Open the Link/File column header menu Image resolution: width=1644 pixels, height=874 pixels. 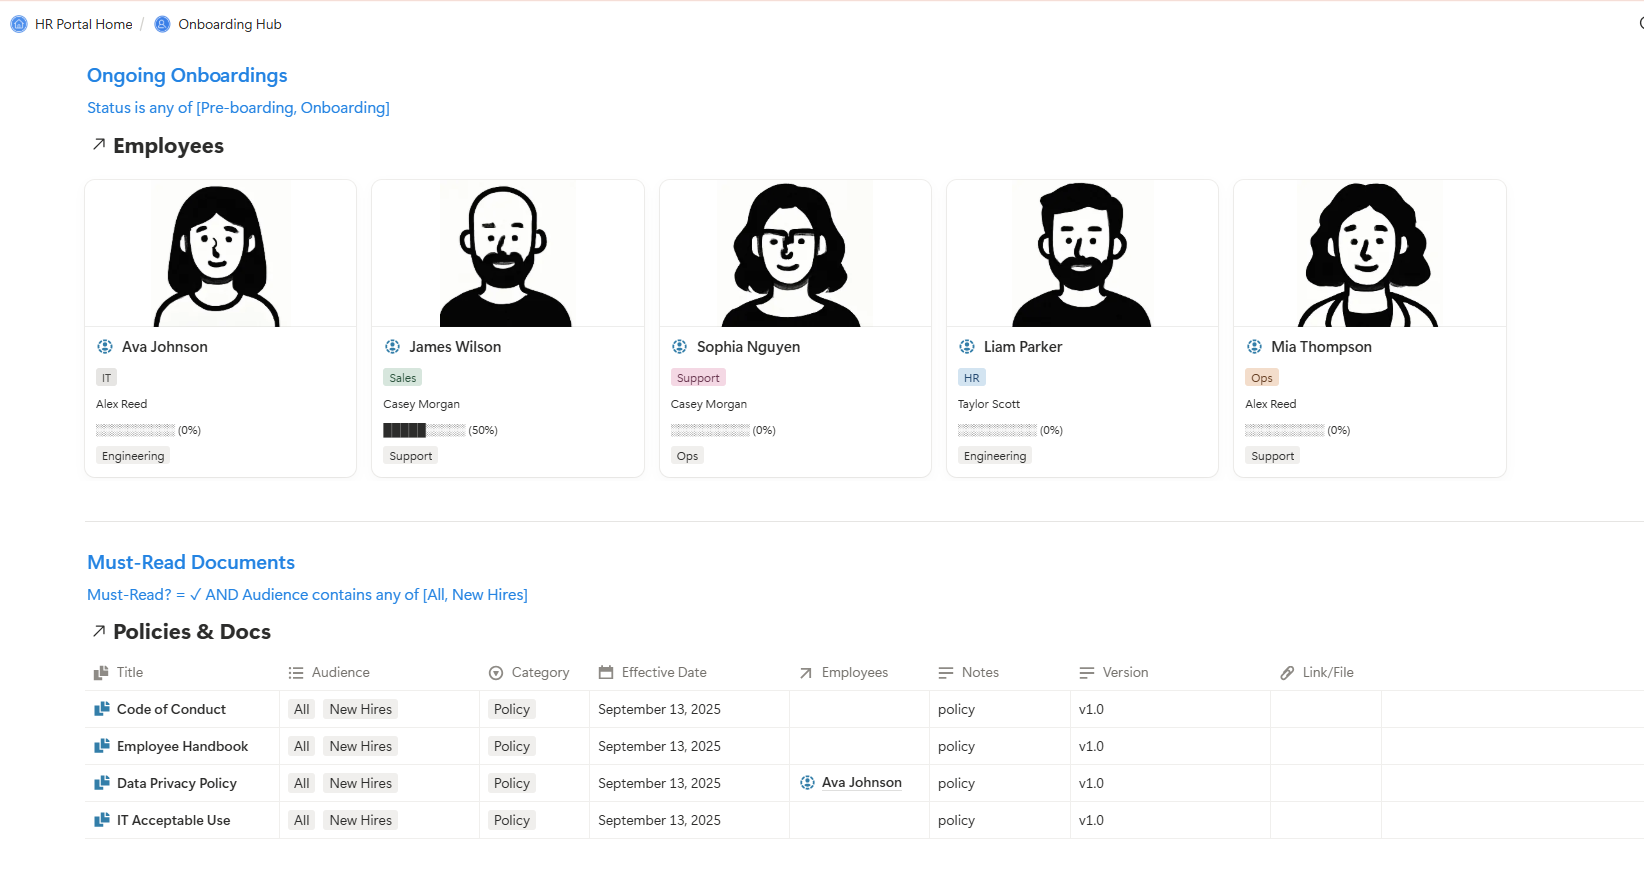coord(1326,673)
